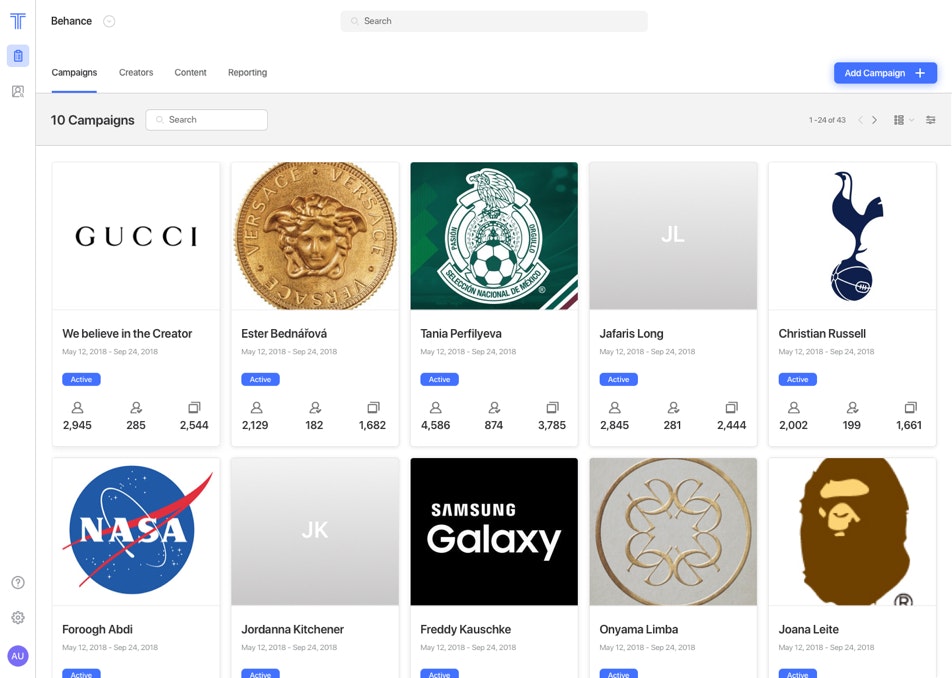The height and width of the screenshot is (678, 952).
Task: Click approved creators icon above 874
Action: [x=494, y=407]
